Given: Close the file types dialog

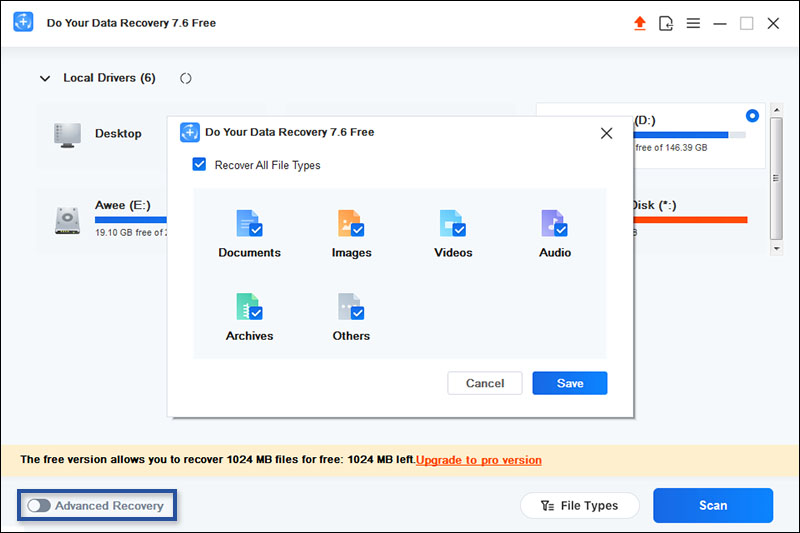Looking at the screenshot, I should click(x=606, y=133).
